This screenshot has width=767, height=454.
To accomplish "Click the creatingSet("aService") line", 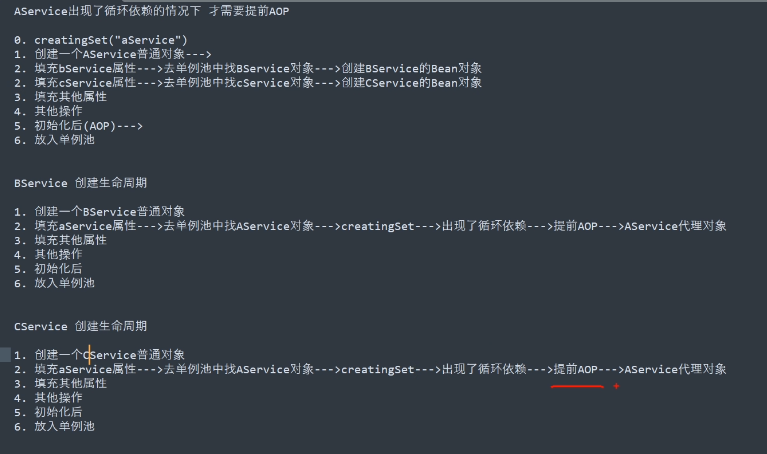I will point(101,40).
